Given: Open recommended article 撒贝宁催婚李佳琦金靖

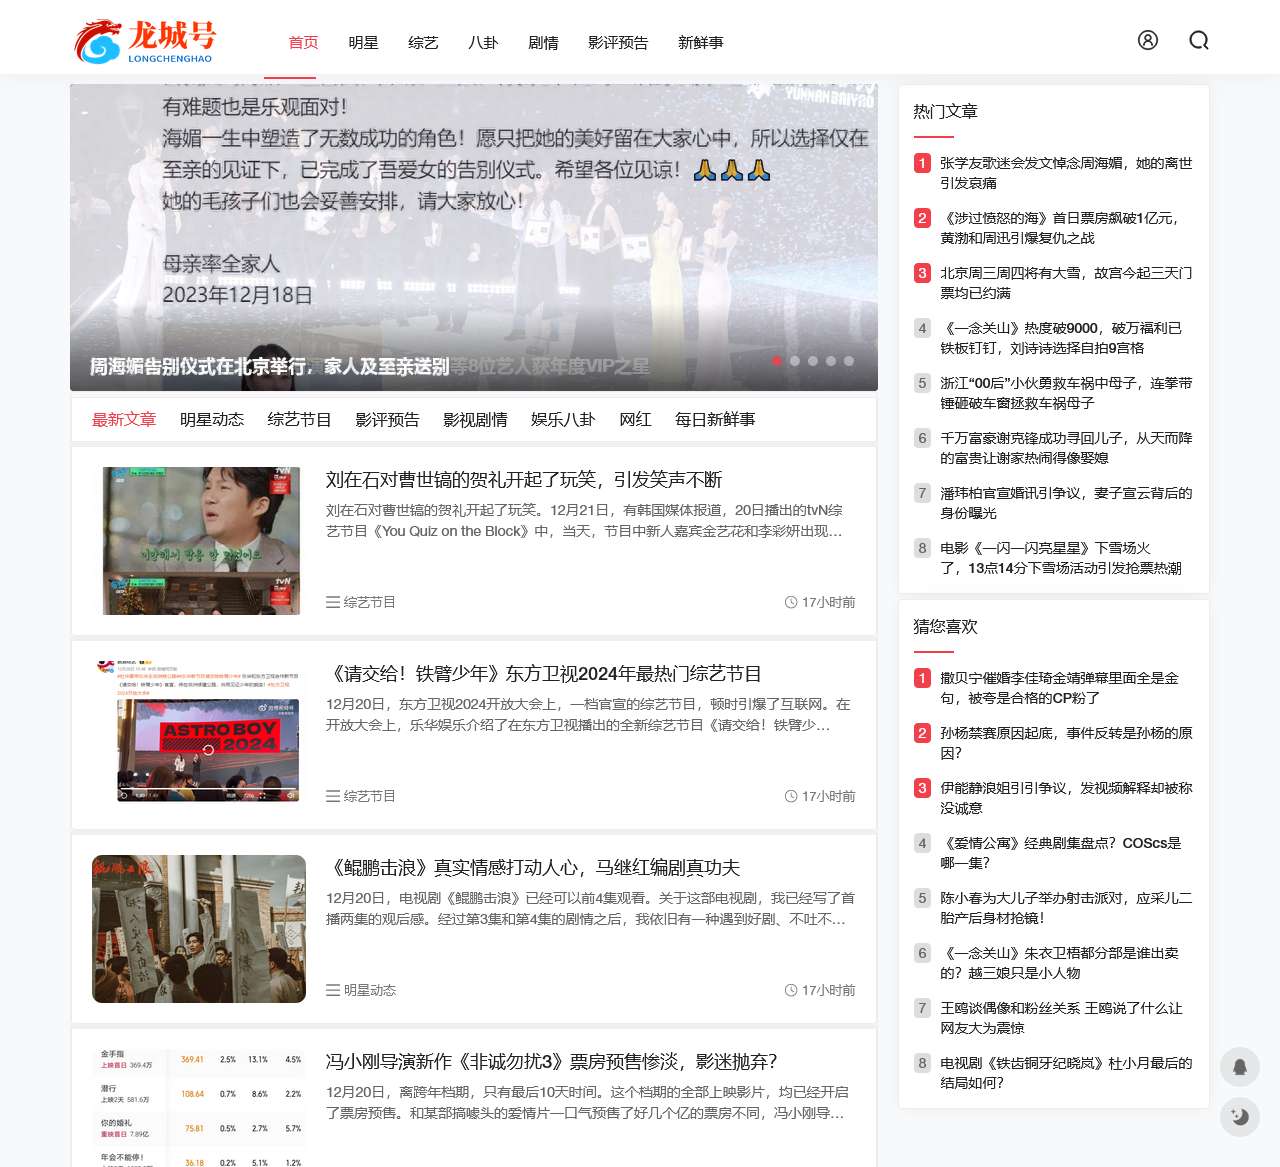Looking at the screenshot, I should (1060, 688).
